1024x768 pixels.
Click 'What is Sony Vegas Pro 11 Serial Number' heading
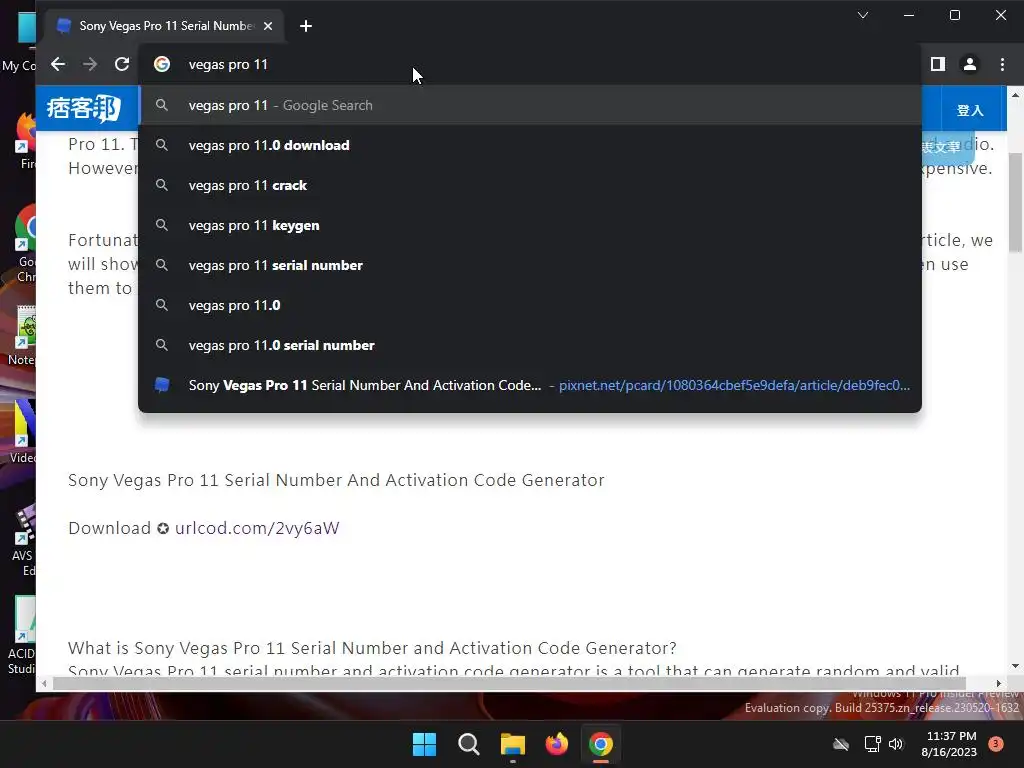(372, 648)
